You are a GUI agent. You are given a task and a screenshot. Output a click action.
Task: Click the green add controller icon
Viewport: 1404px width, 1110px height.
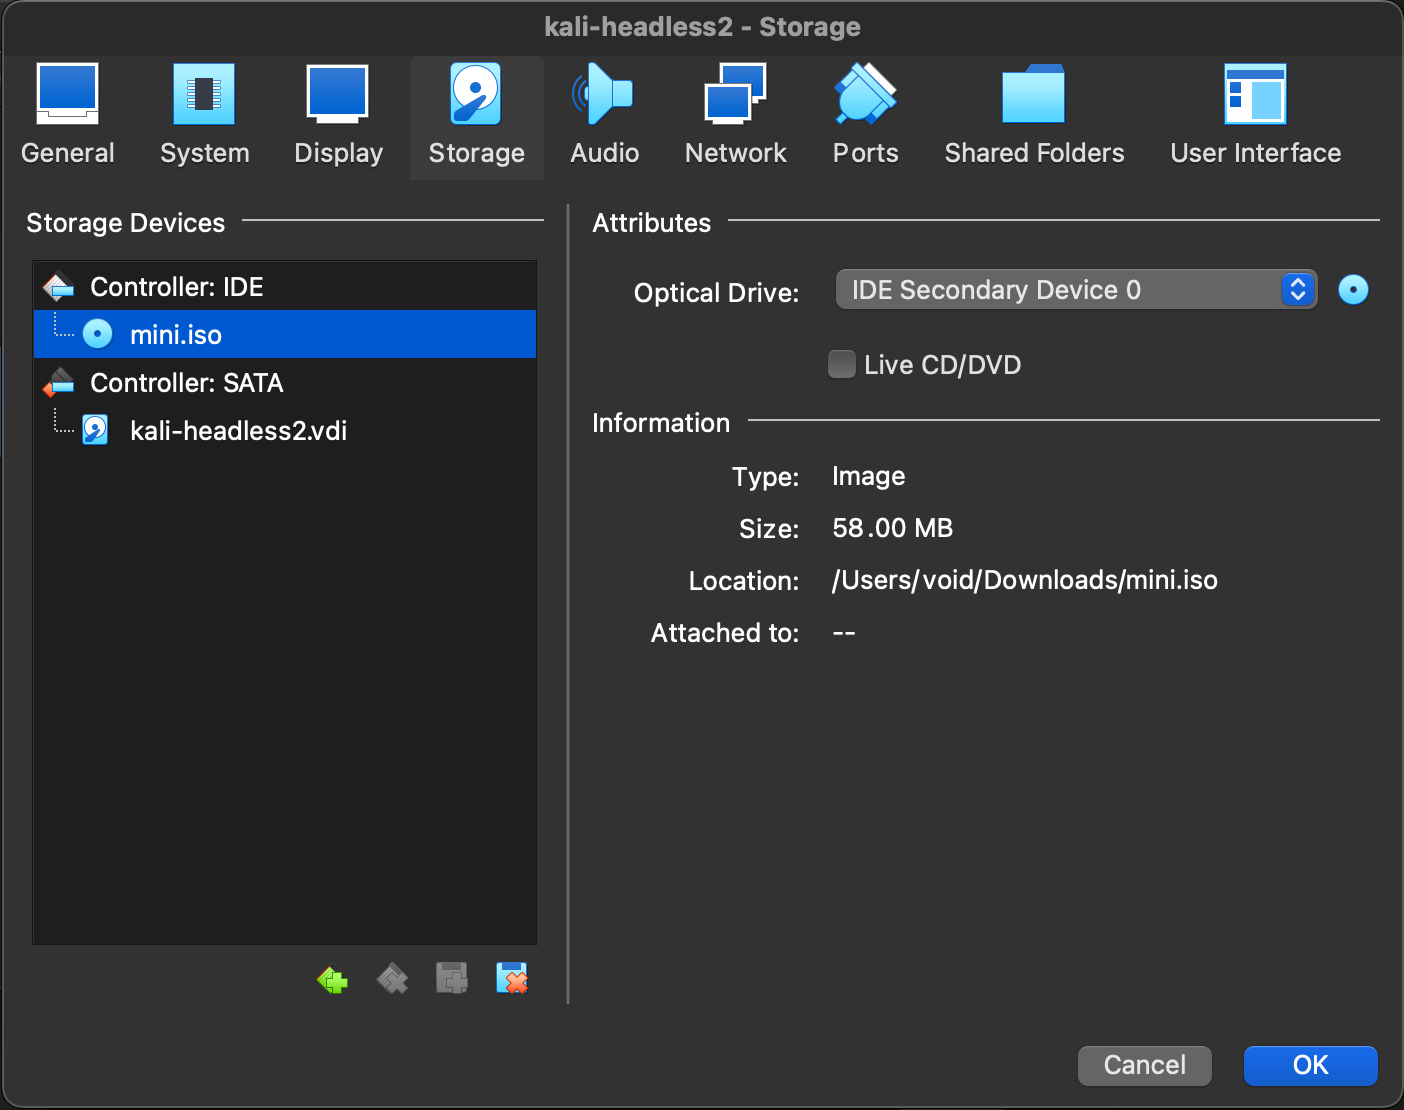click(x=332, y=979)
